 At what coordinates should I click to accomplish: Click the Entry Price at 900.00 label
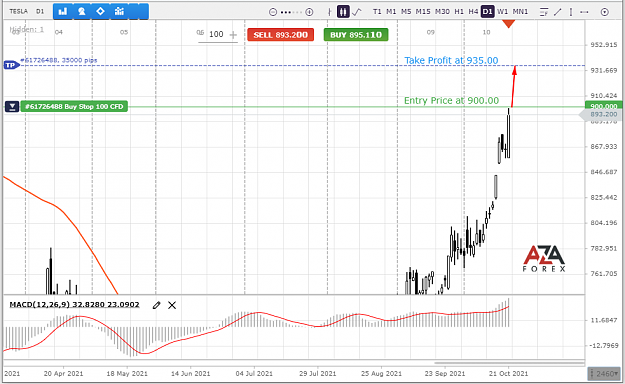coord(451,100)
